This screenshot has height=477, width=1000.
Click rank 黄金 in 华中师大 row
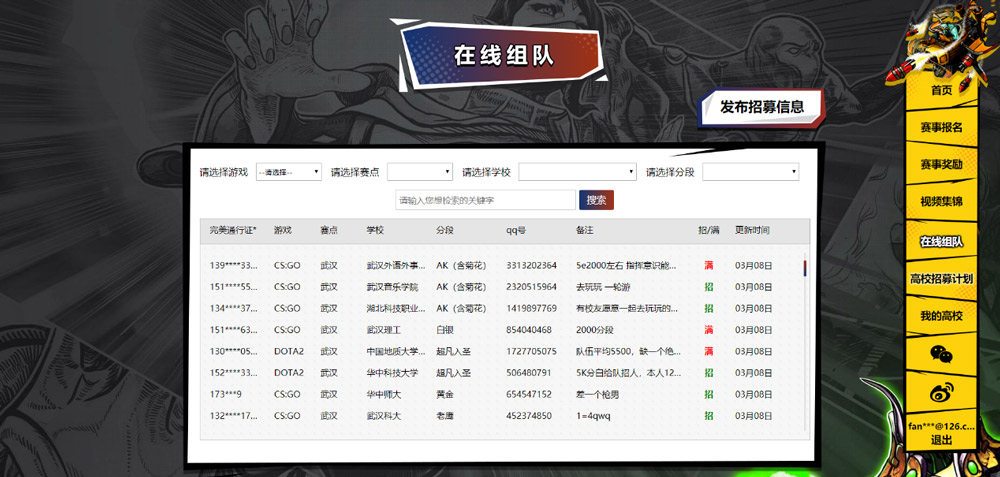coord(445,395)
